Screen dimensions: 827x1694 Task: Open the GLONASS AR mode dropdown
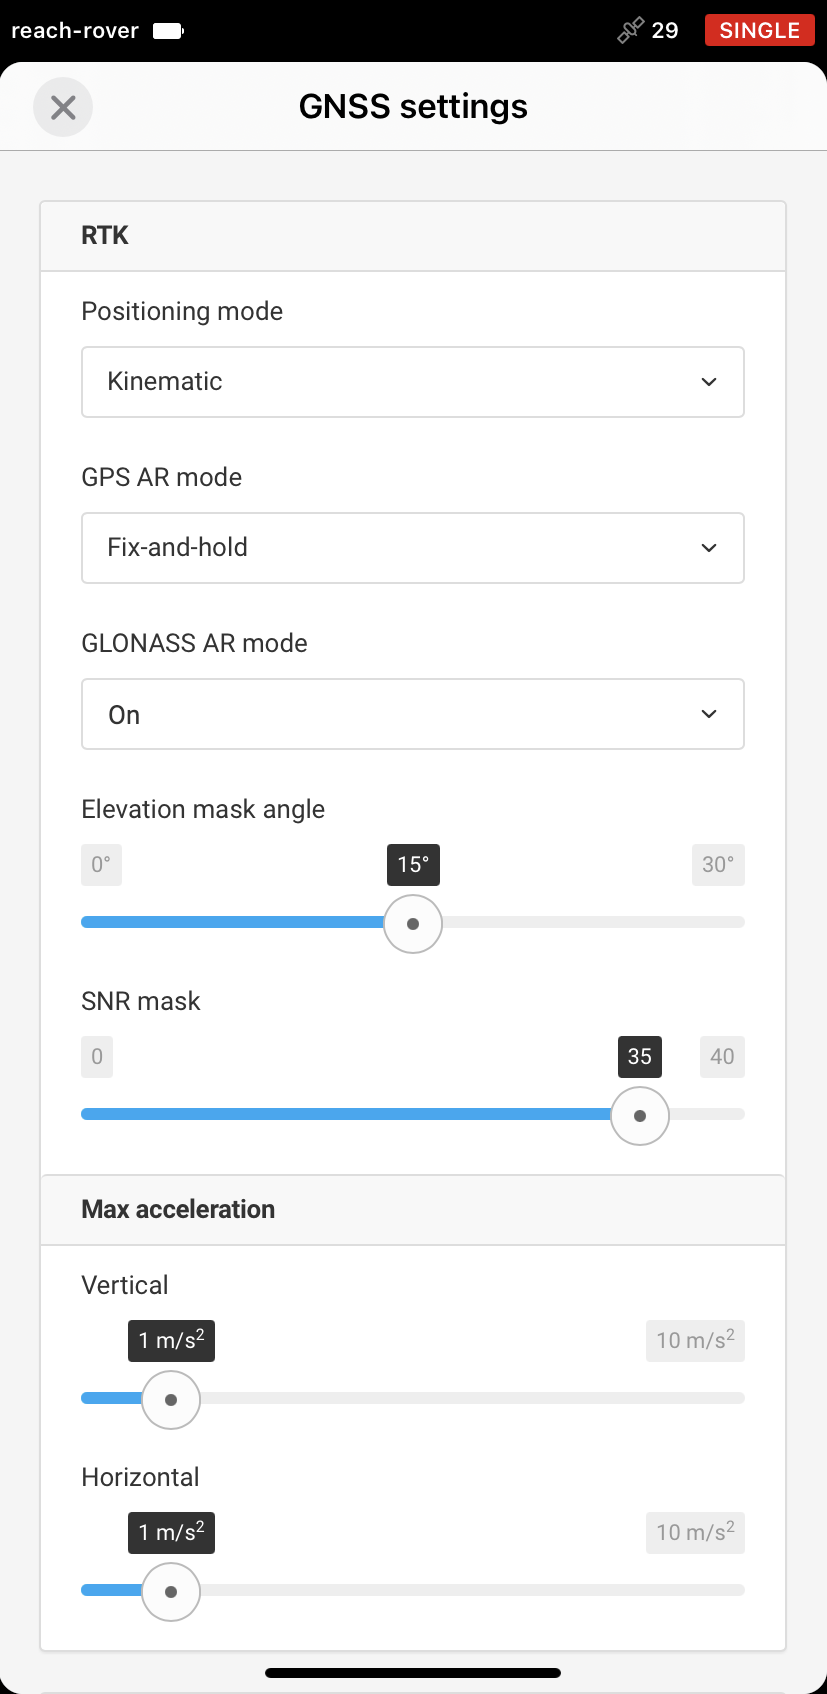click(413, 714)
